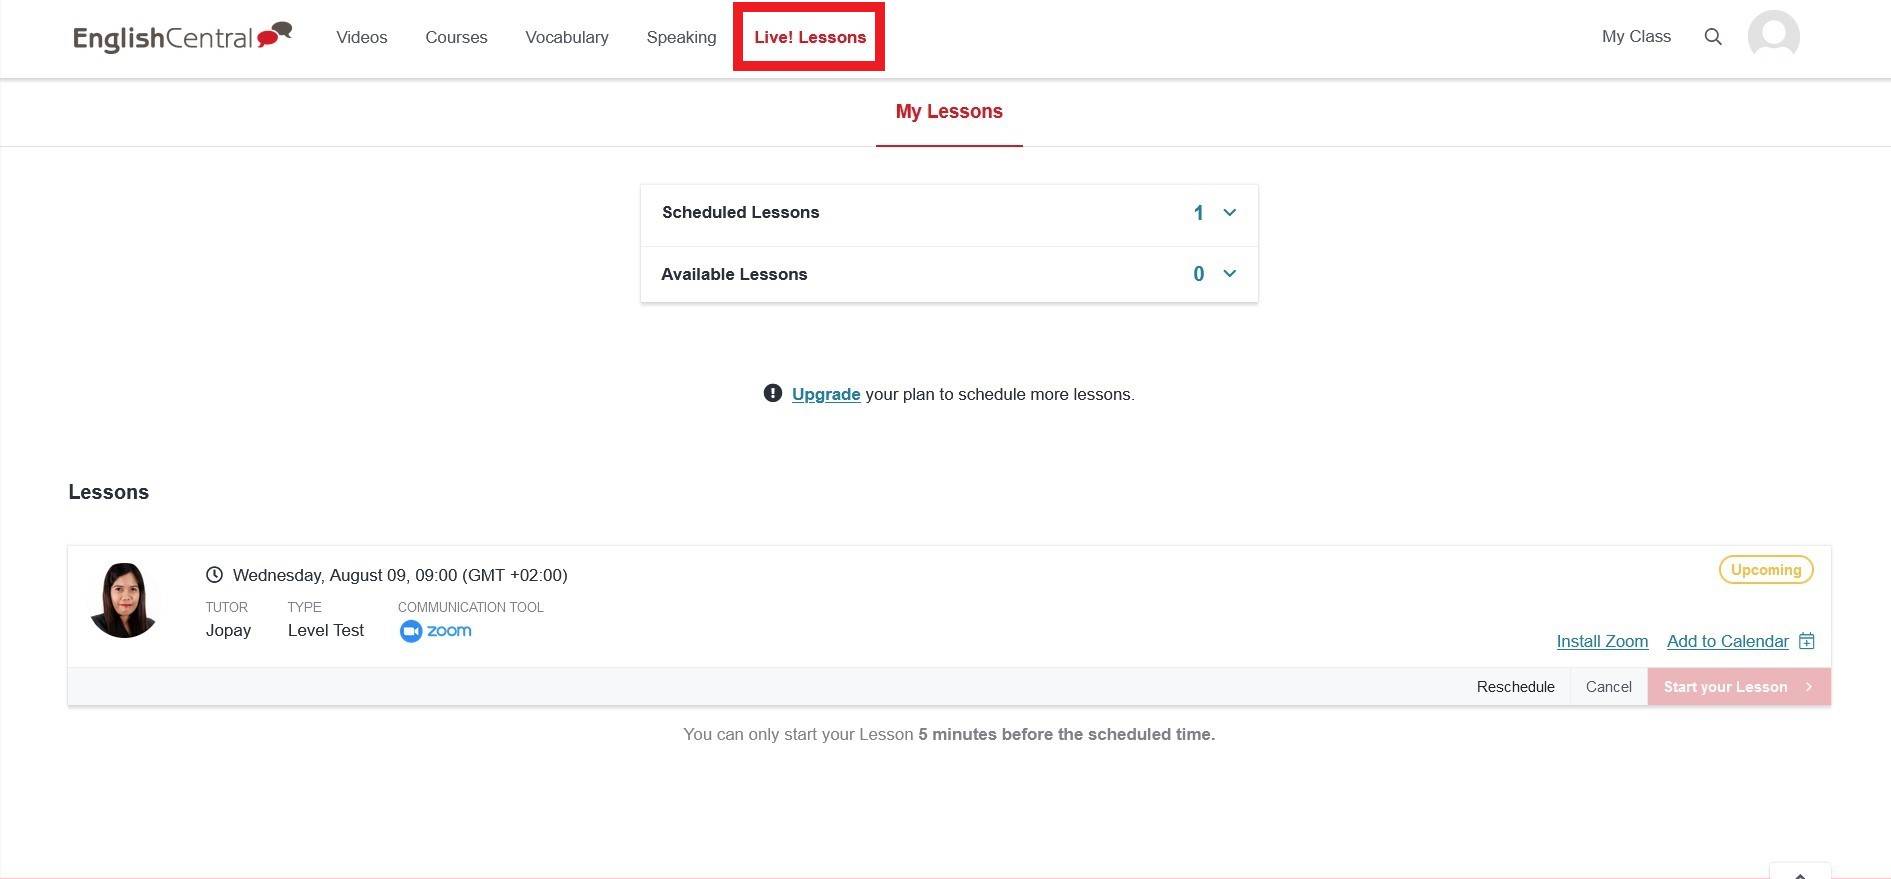Go to the Vocabulary section

pyautogui.click(x=567, y=37)
